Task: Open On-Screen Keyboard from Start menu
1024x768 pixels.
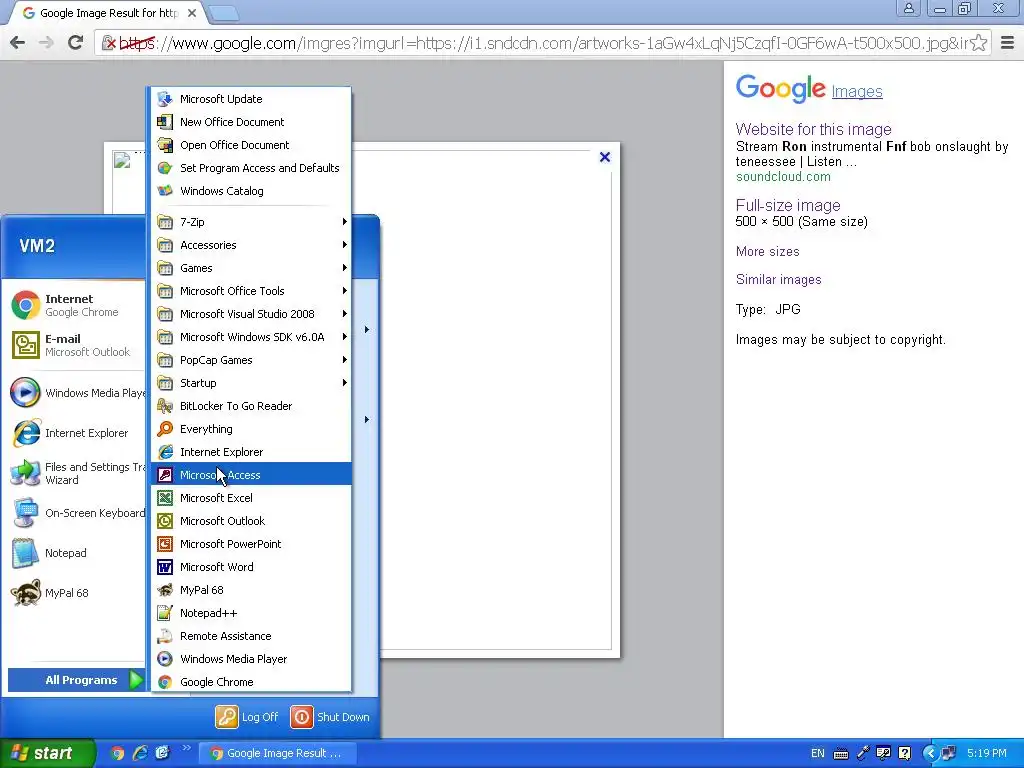Action: (x=75, y=513)
